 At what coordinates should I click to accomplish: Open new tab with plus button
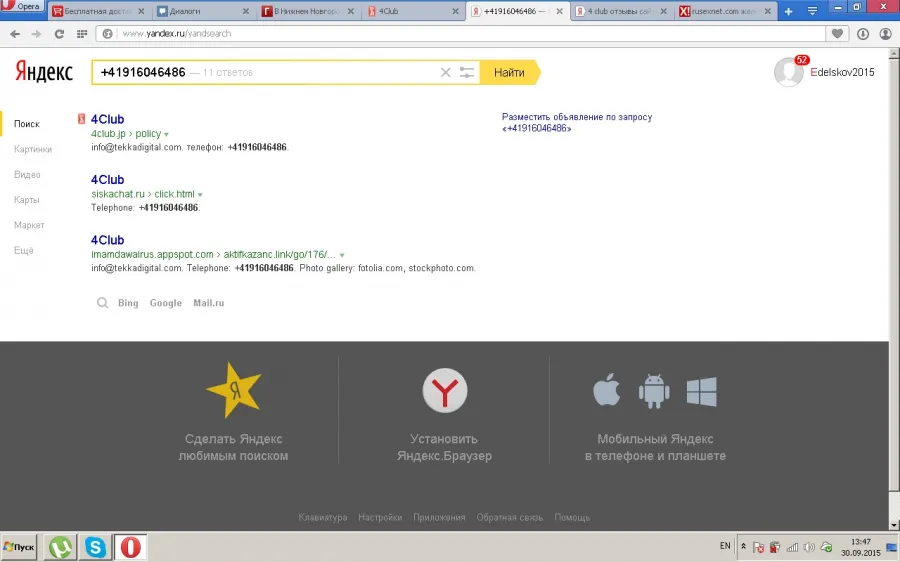[x=789, y=11]
